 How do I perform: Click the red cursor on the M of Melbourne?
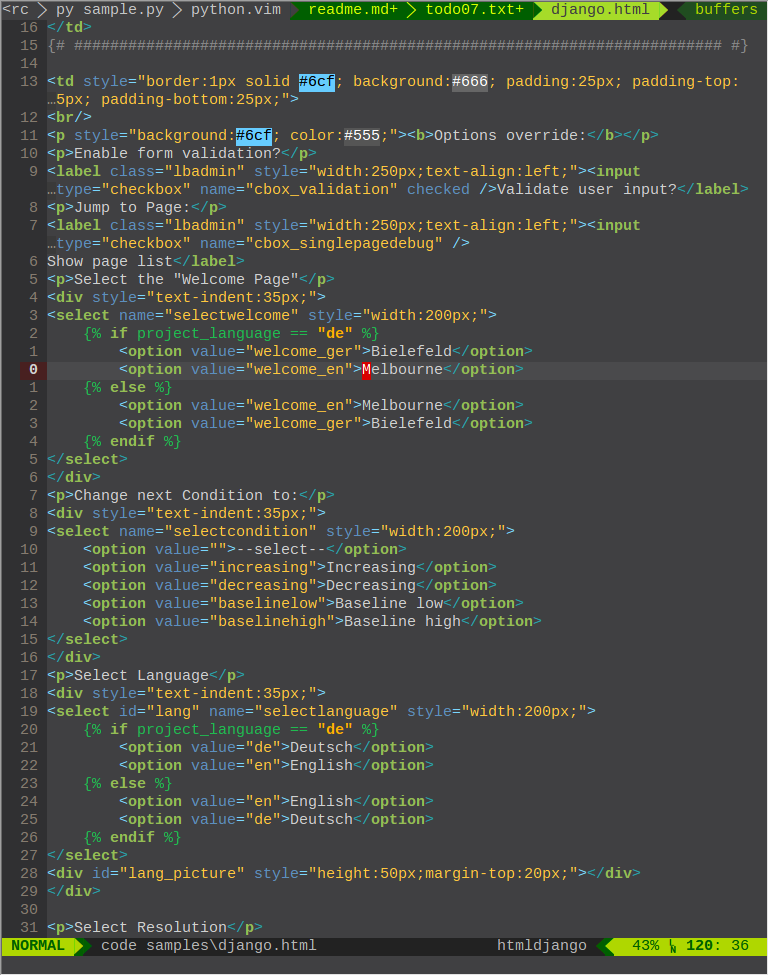click(366, 370)
